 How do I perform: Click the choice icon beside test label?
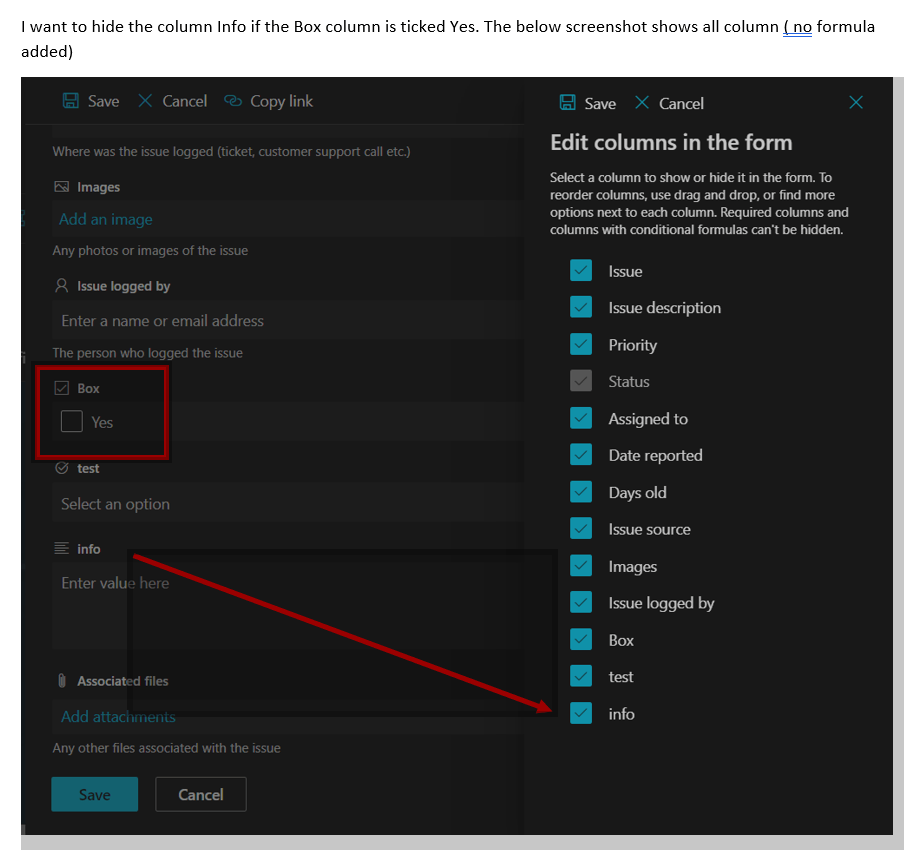tap(61, 468)
